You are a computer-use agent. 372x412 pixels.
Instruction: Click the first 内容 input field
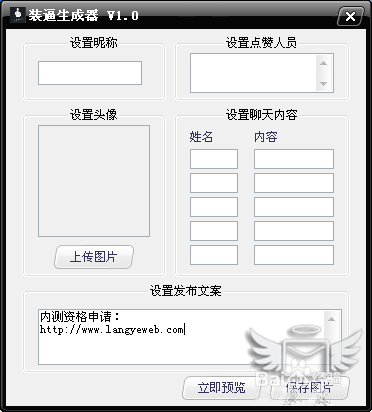tap(294, 159)
